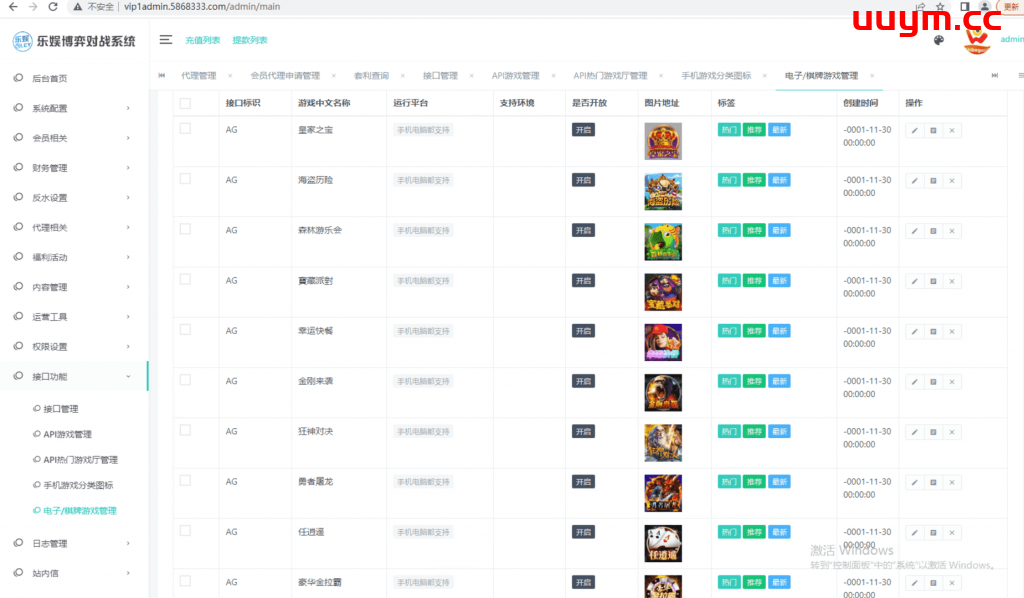Click the delete X icon for 海盗历险

click(951, 180)
